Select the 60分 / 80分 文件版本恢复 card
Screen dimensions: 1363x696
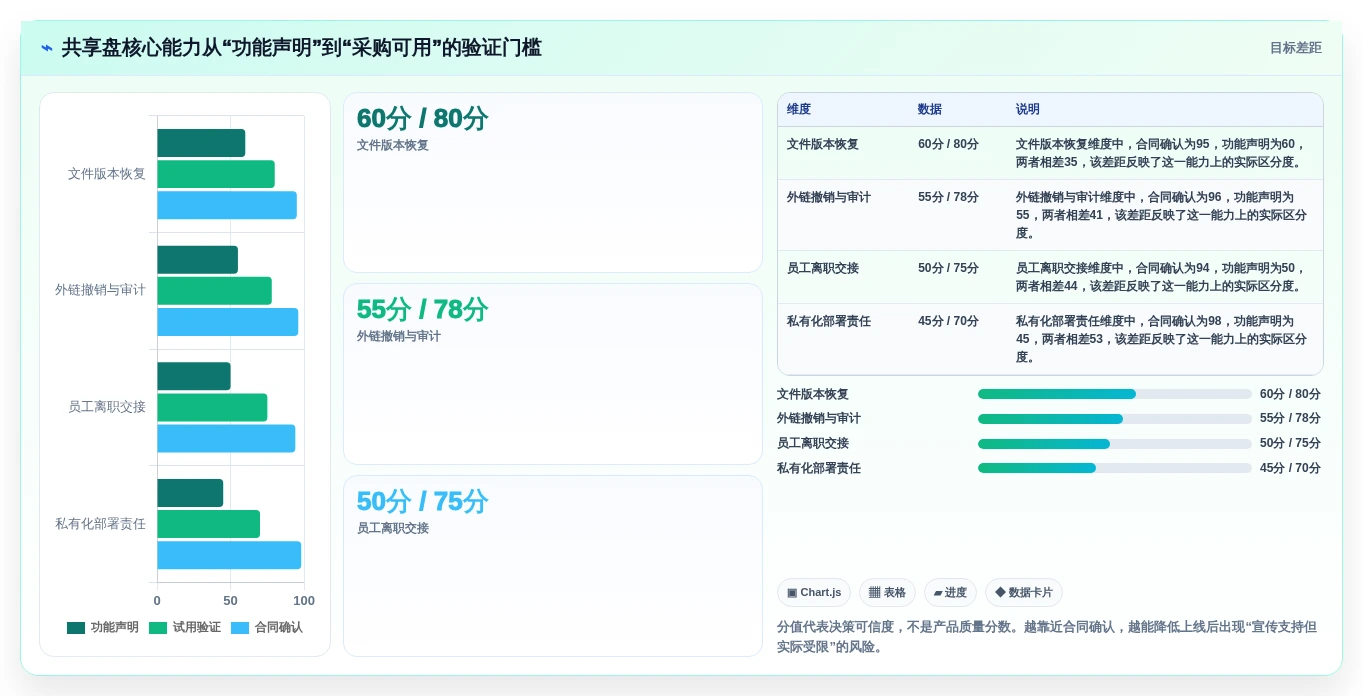553,183
